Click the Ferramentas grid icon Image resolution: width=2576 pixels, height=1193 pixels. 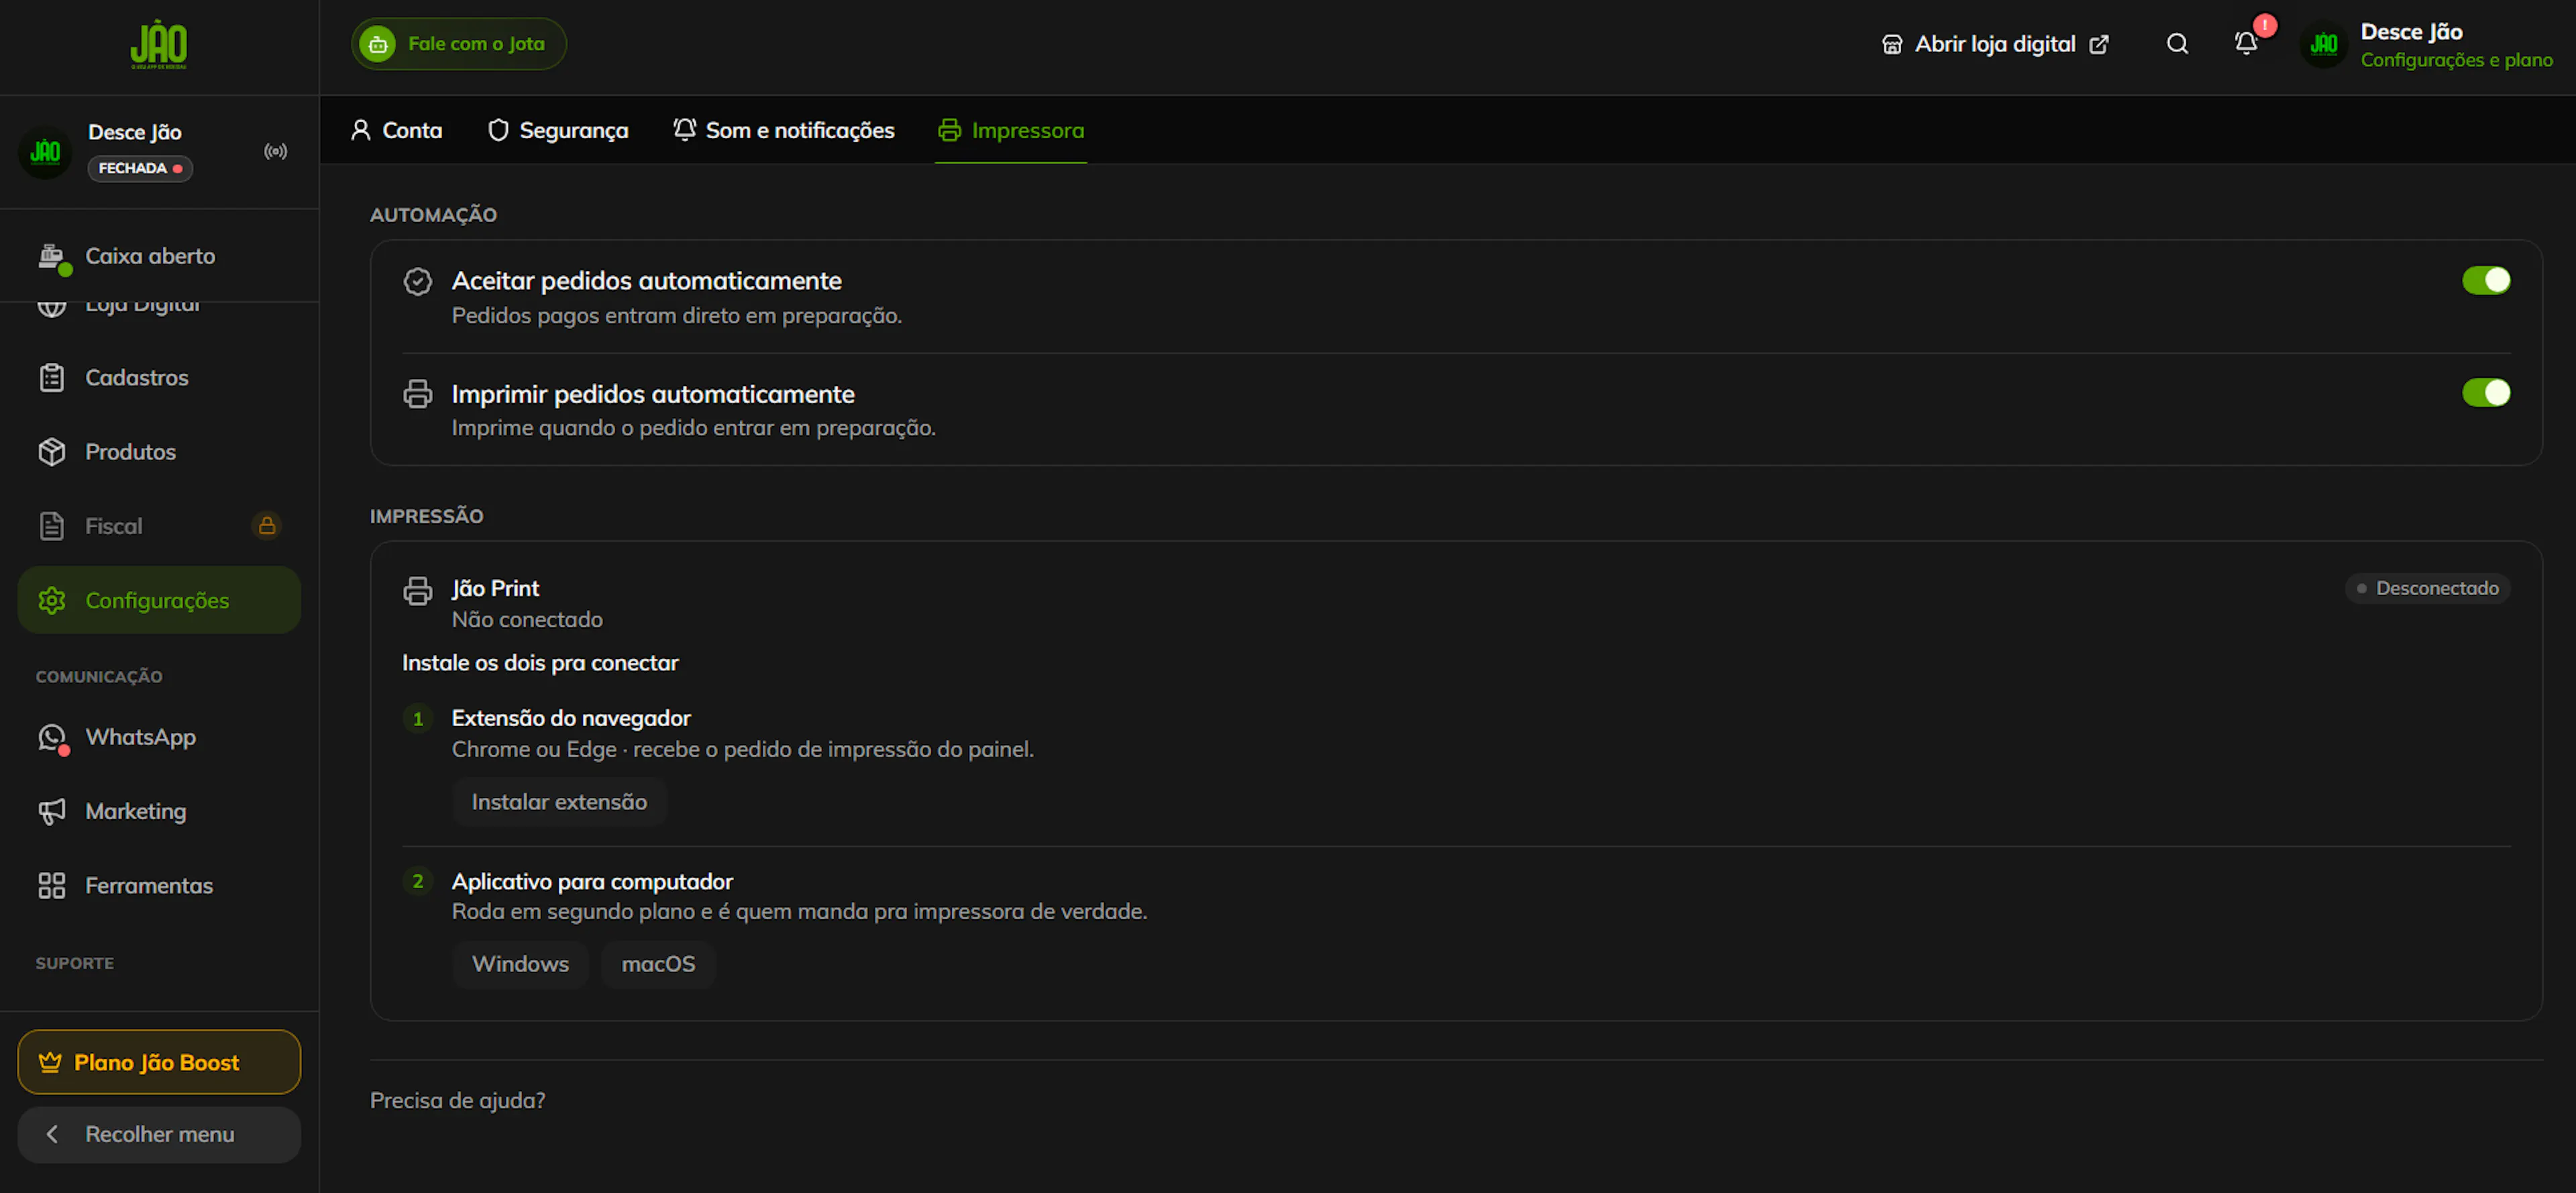pos(52,886)
